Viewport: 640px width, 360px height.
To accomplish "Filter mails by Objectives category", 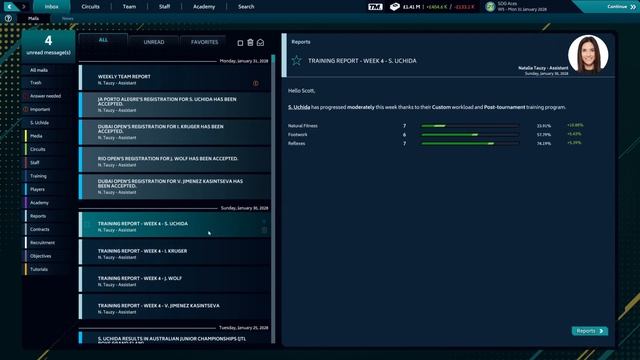I will 49,256.
